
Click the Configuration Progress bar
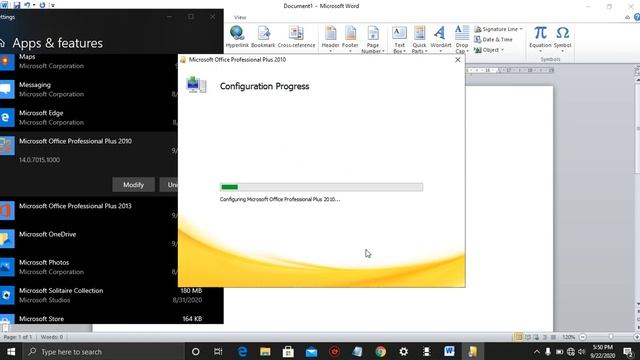point(321,187)
